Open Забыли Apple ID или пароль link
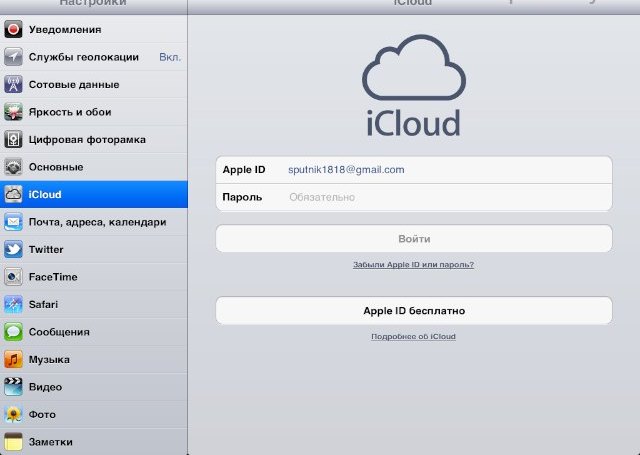640x455 pixels. click(x=413, y=265)
